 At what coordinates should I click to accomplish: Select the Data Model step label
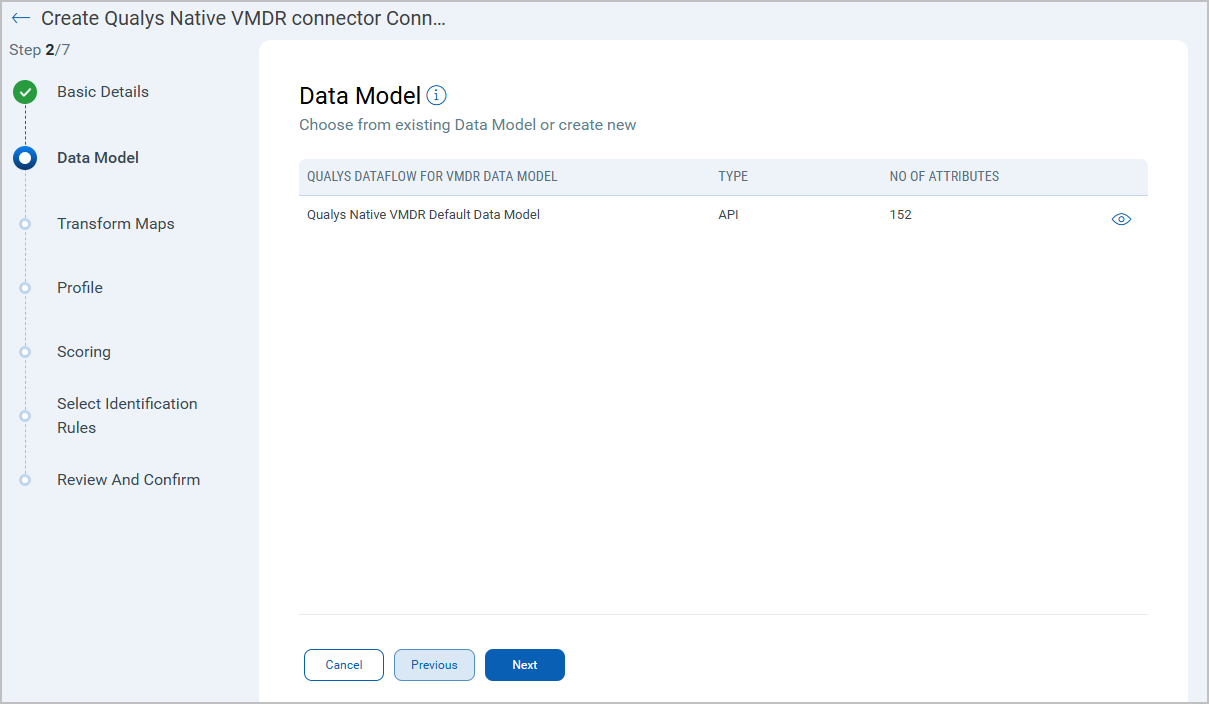tap(98, 158)
